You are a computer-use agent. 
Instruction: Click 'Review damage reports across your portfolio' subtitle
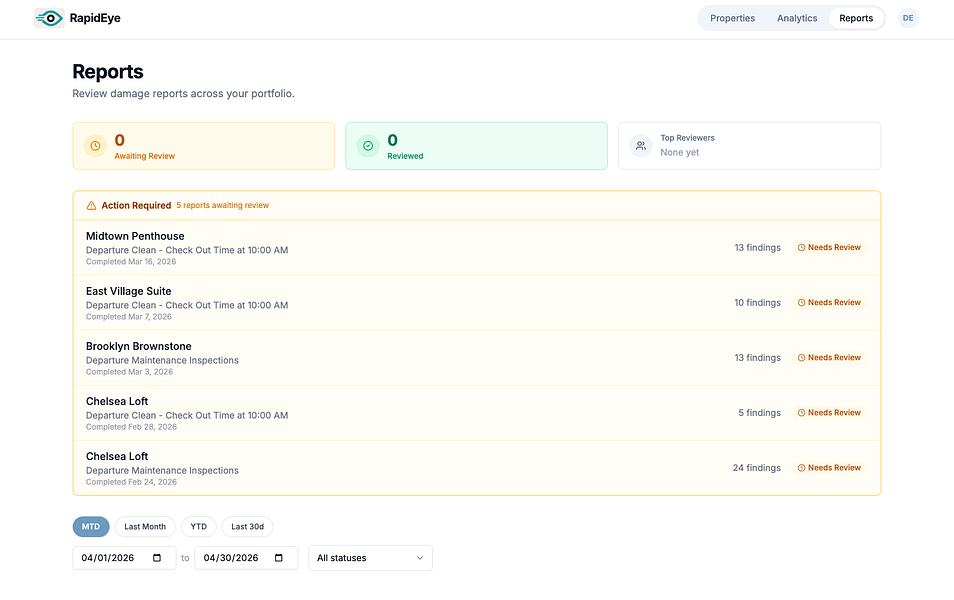(x=183, y=94)
